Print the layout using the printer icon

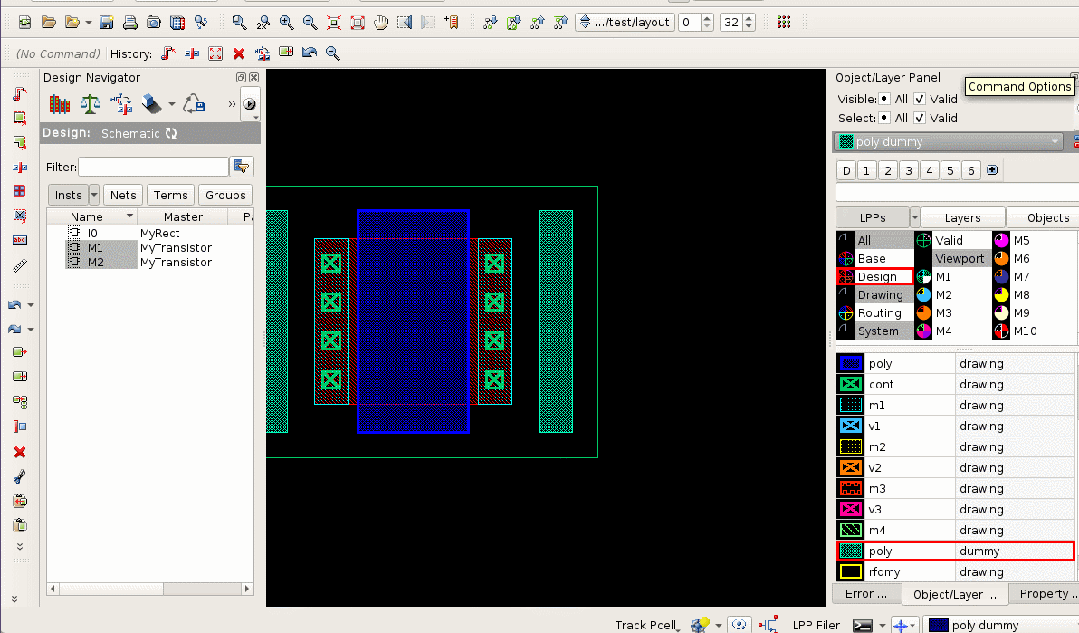pos(130,22)
